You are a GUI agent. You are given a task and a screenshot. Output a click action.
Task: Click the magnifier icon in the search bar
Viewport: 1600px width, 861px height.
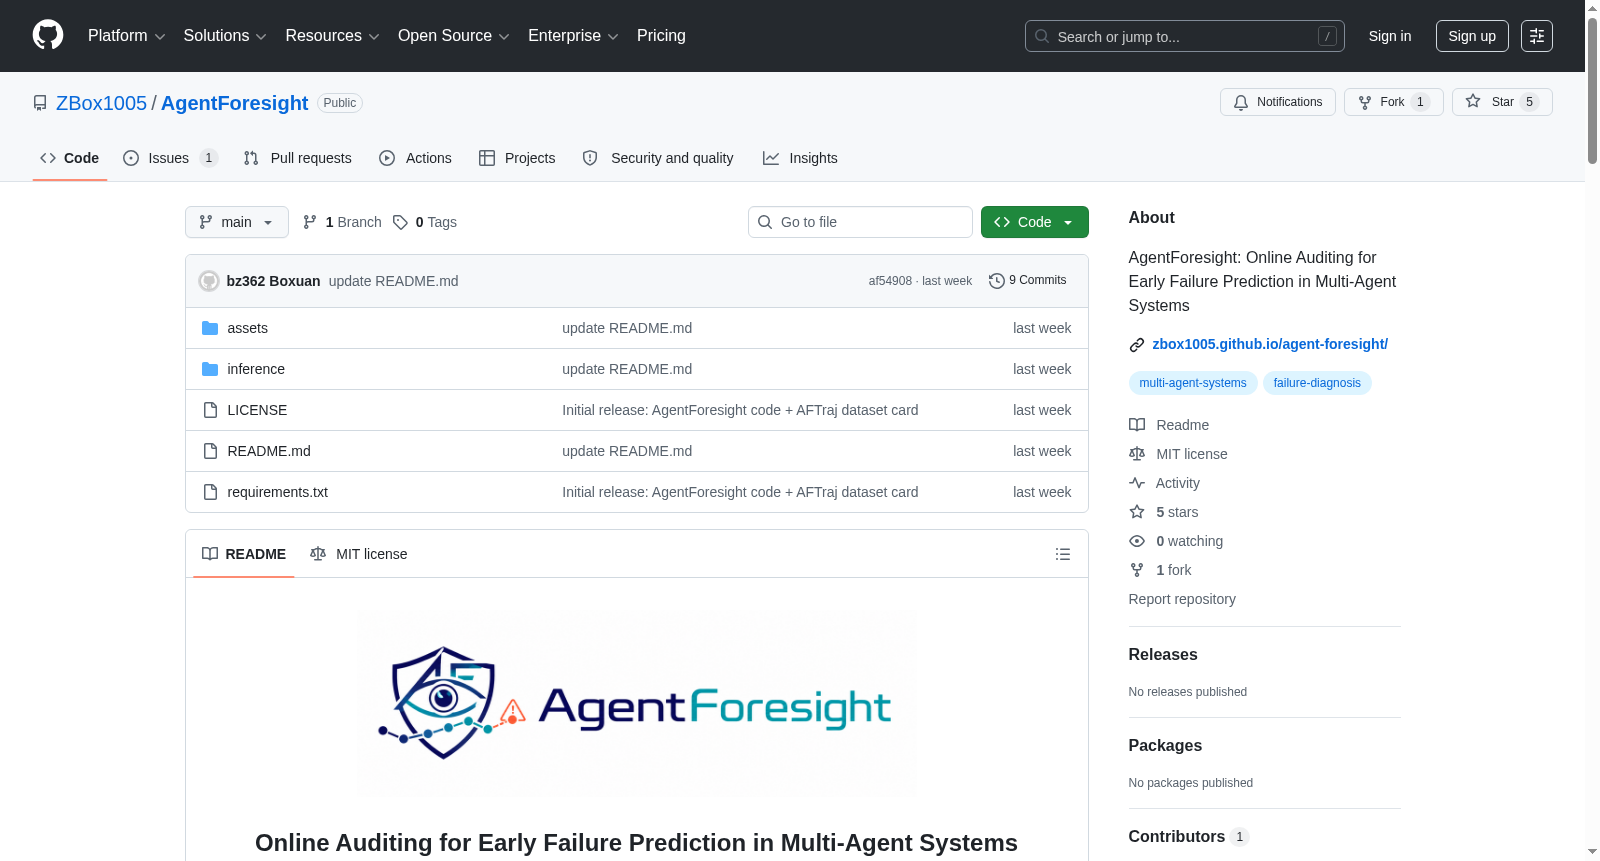(x=1042, y=36)
